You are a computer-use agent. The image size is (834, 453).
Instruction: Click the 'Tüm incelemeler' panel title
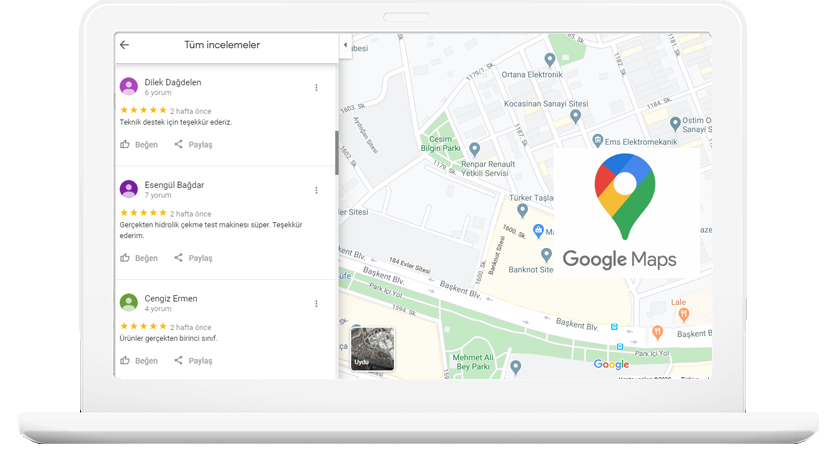(222, 45)
